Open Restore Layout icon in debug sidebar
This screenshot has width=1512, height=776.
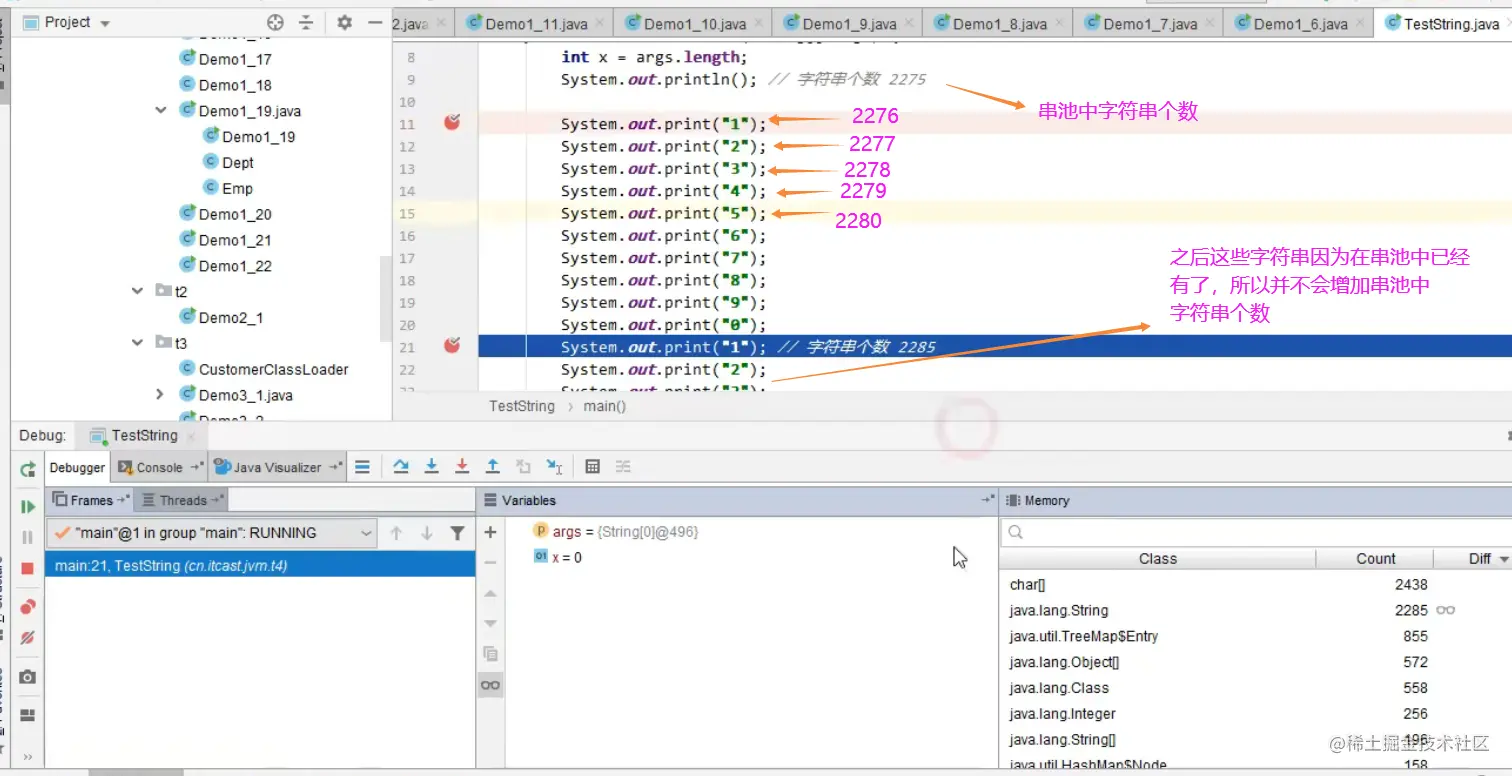tap(28, 715)
